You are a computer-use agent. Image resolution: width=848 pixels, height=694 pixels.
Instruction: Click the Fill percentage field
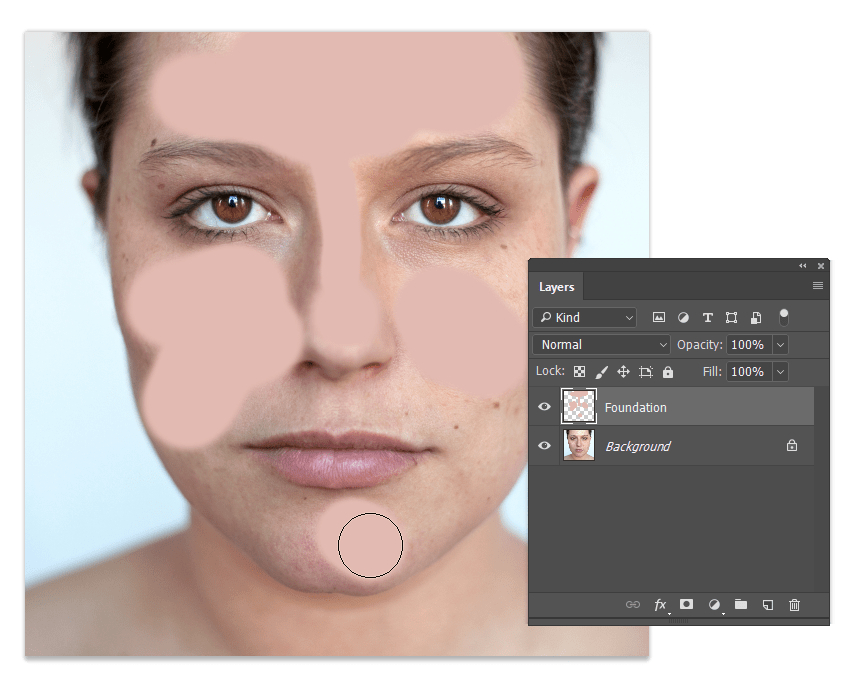click(x=747, y=372)
